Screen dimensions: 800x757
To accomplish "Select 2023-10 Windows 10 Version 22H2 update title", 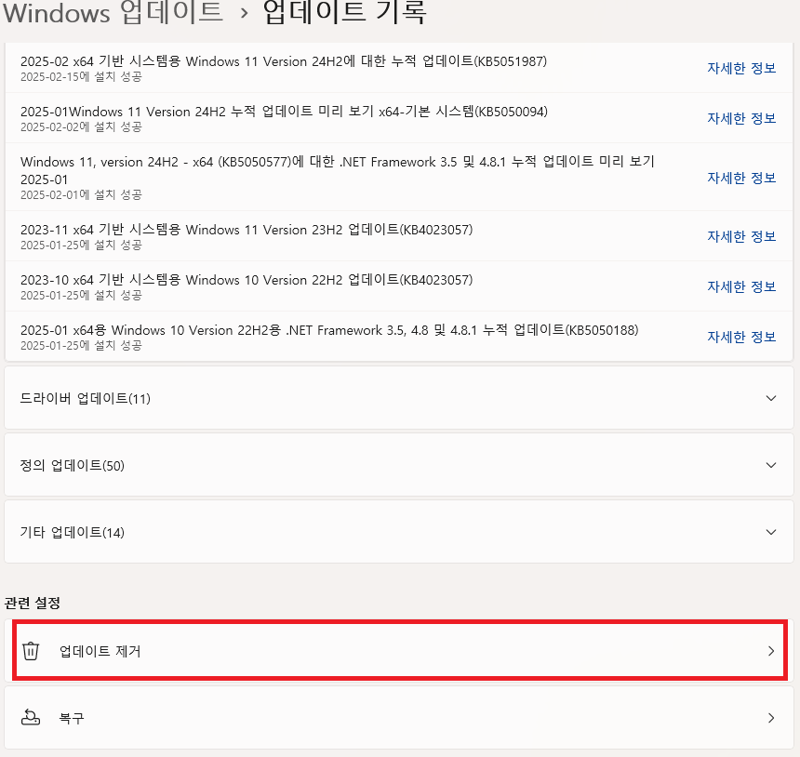I will (x=247, y=280).
